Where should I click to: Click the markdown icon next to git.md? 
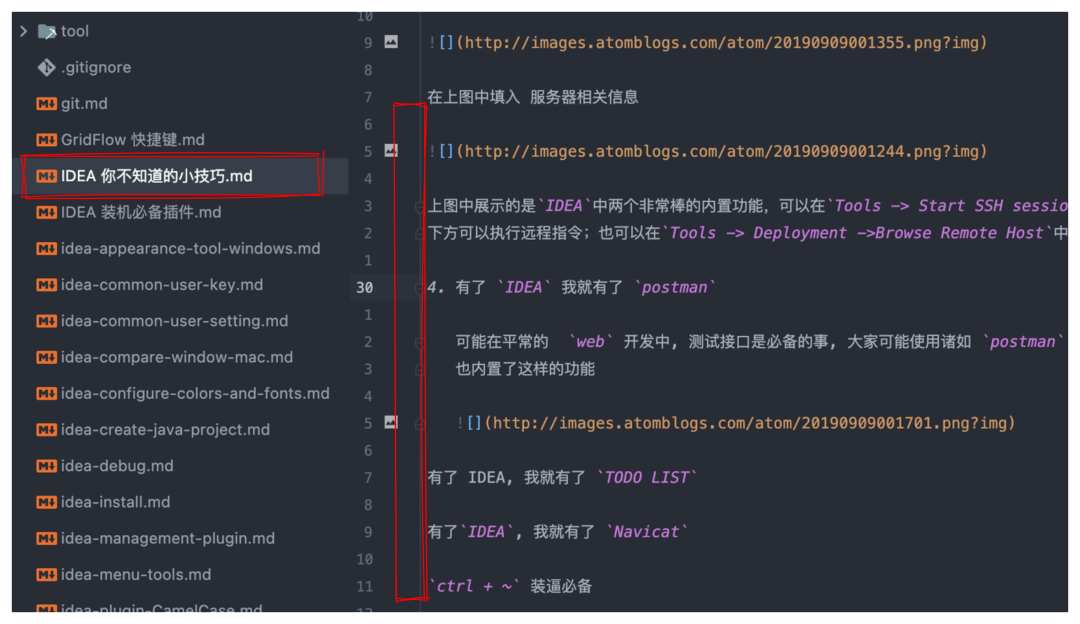click(x=45, y=103)
